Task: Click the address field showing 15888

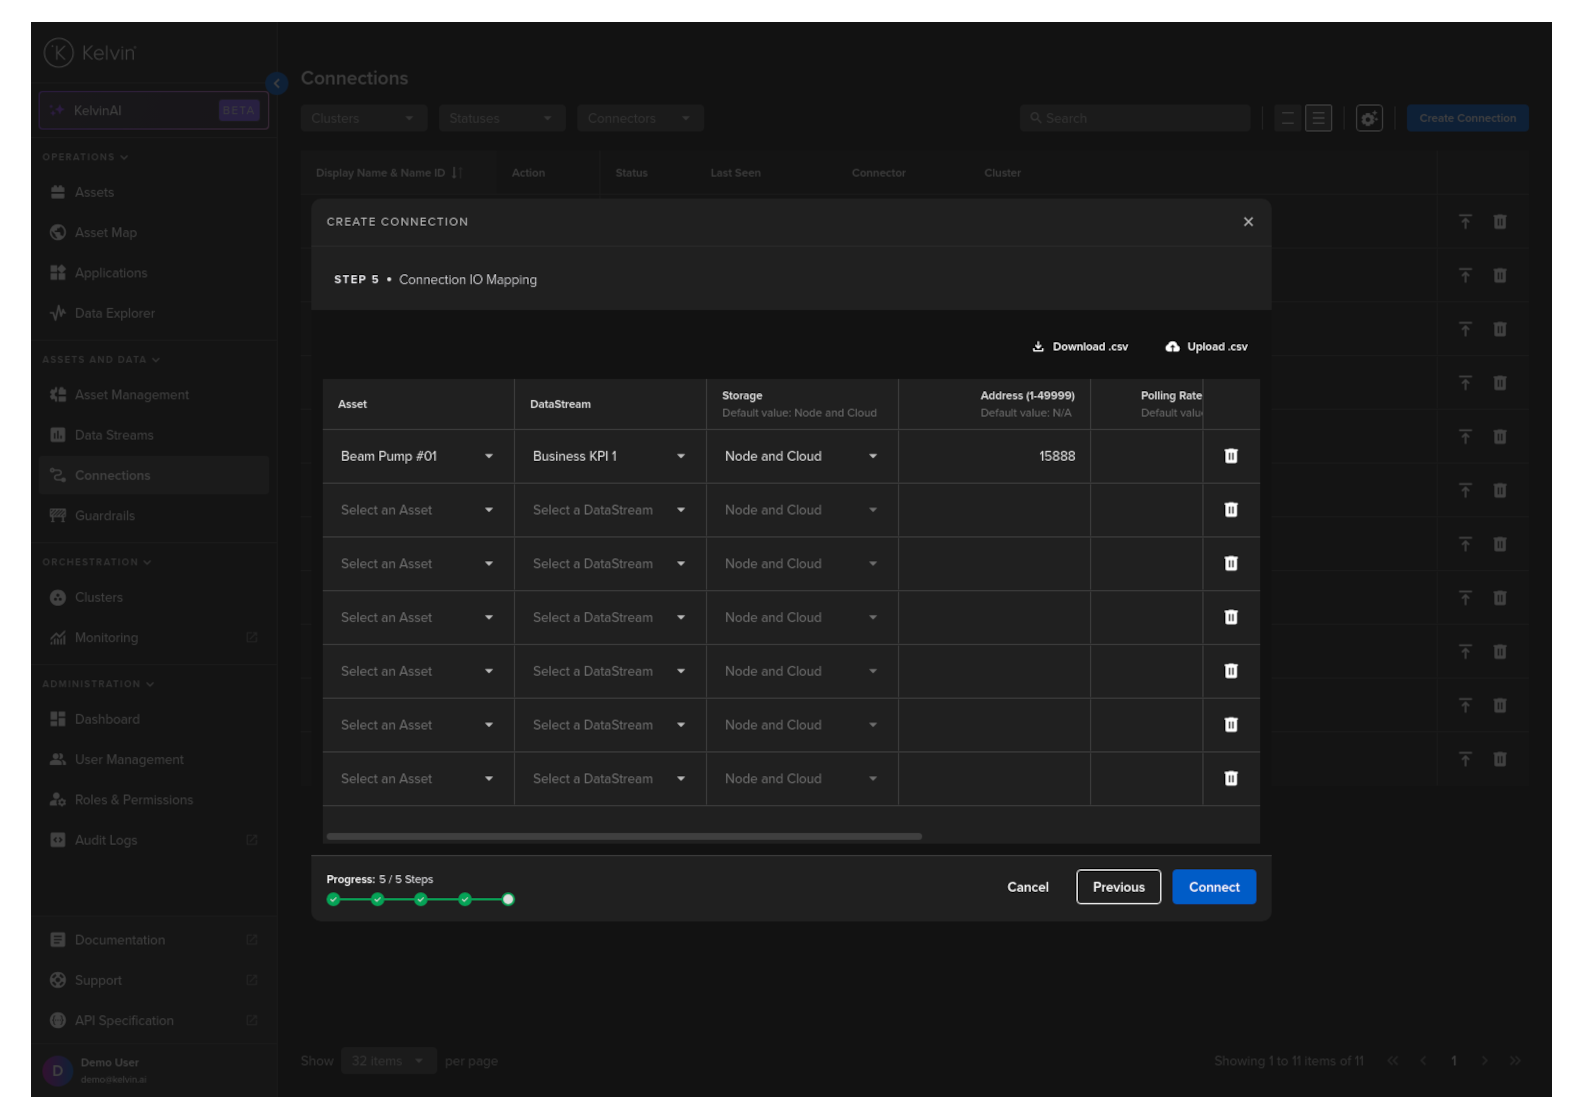Action: (x=993, y=456)
